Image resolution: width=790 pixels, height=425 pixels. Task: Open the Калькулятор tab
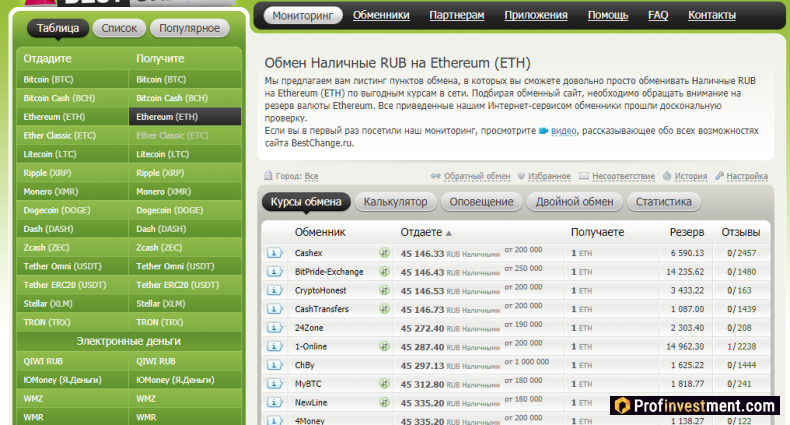pos(395,202)
